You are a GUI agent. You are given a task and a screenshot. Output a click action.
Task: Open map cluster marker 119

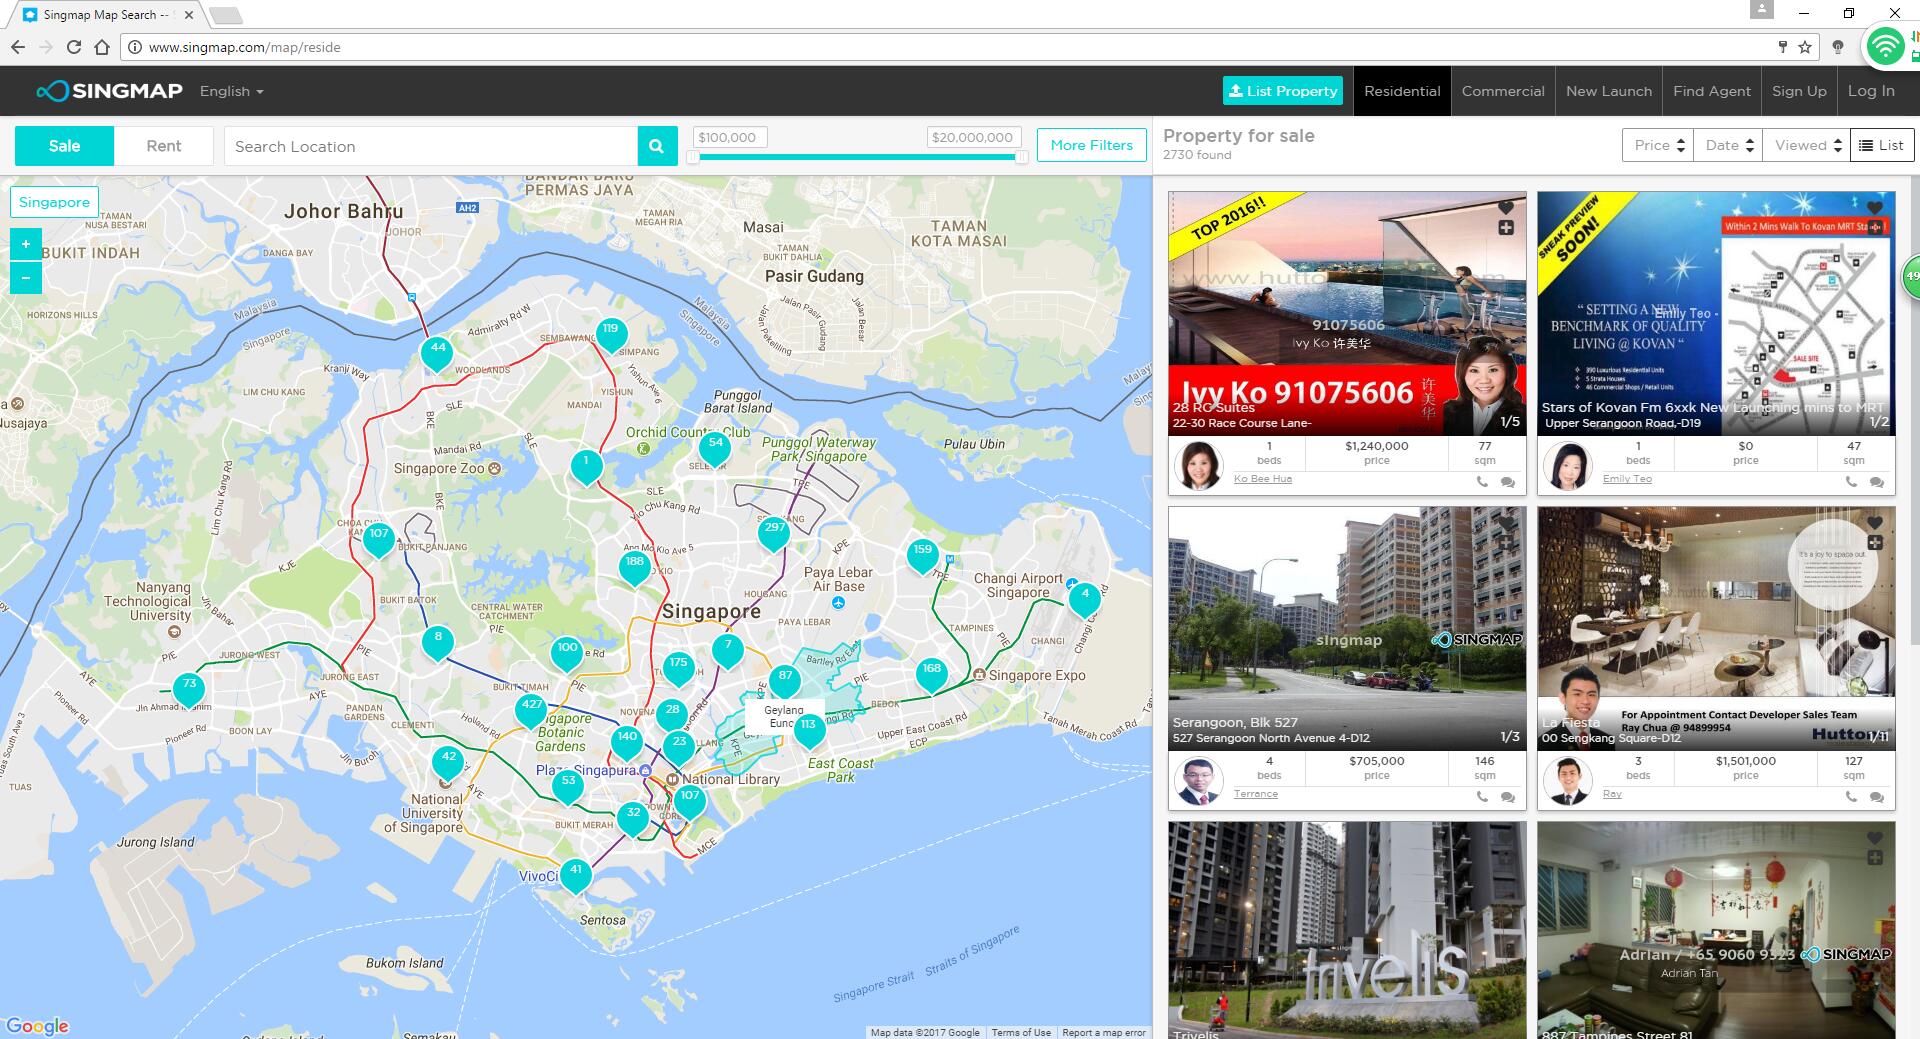pyautogui.click(x=611, y=333)
